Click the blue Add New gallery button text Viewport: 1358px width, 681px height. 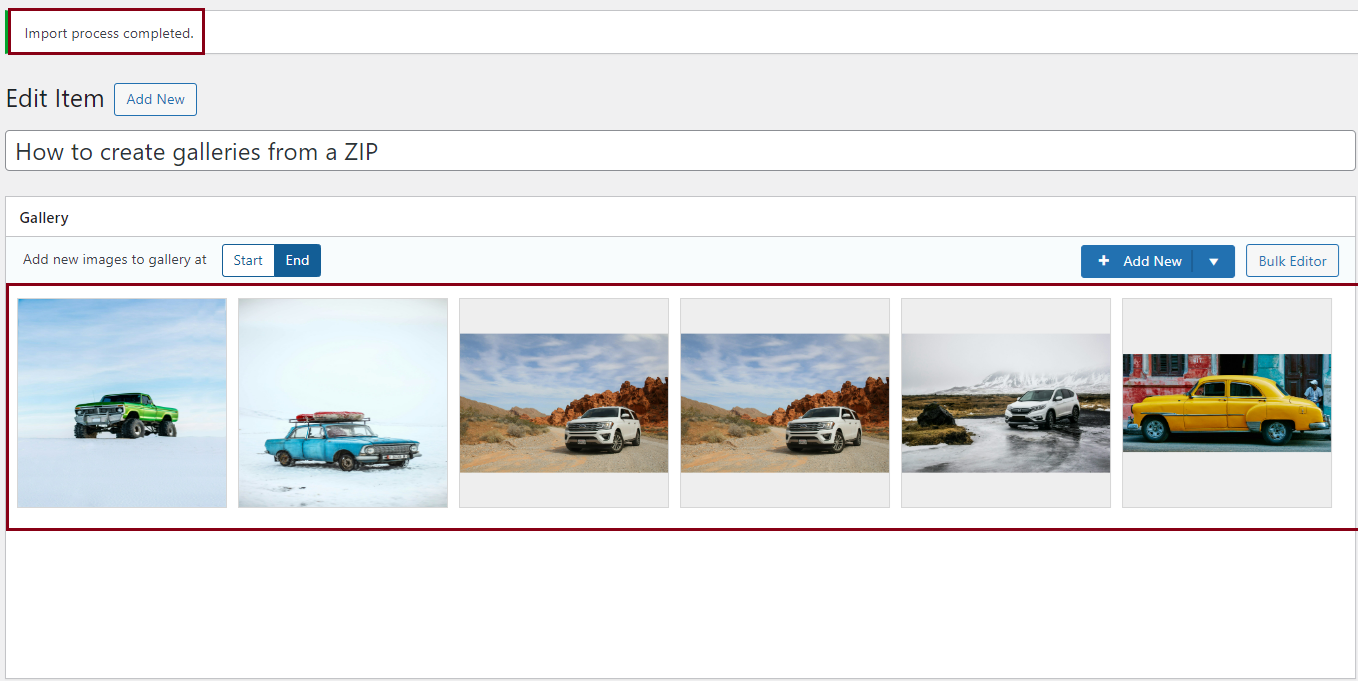pyautogui.click(x=1152, y=261)
